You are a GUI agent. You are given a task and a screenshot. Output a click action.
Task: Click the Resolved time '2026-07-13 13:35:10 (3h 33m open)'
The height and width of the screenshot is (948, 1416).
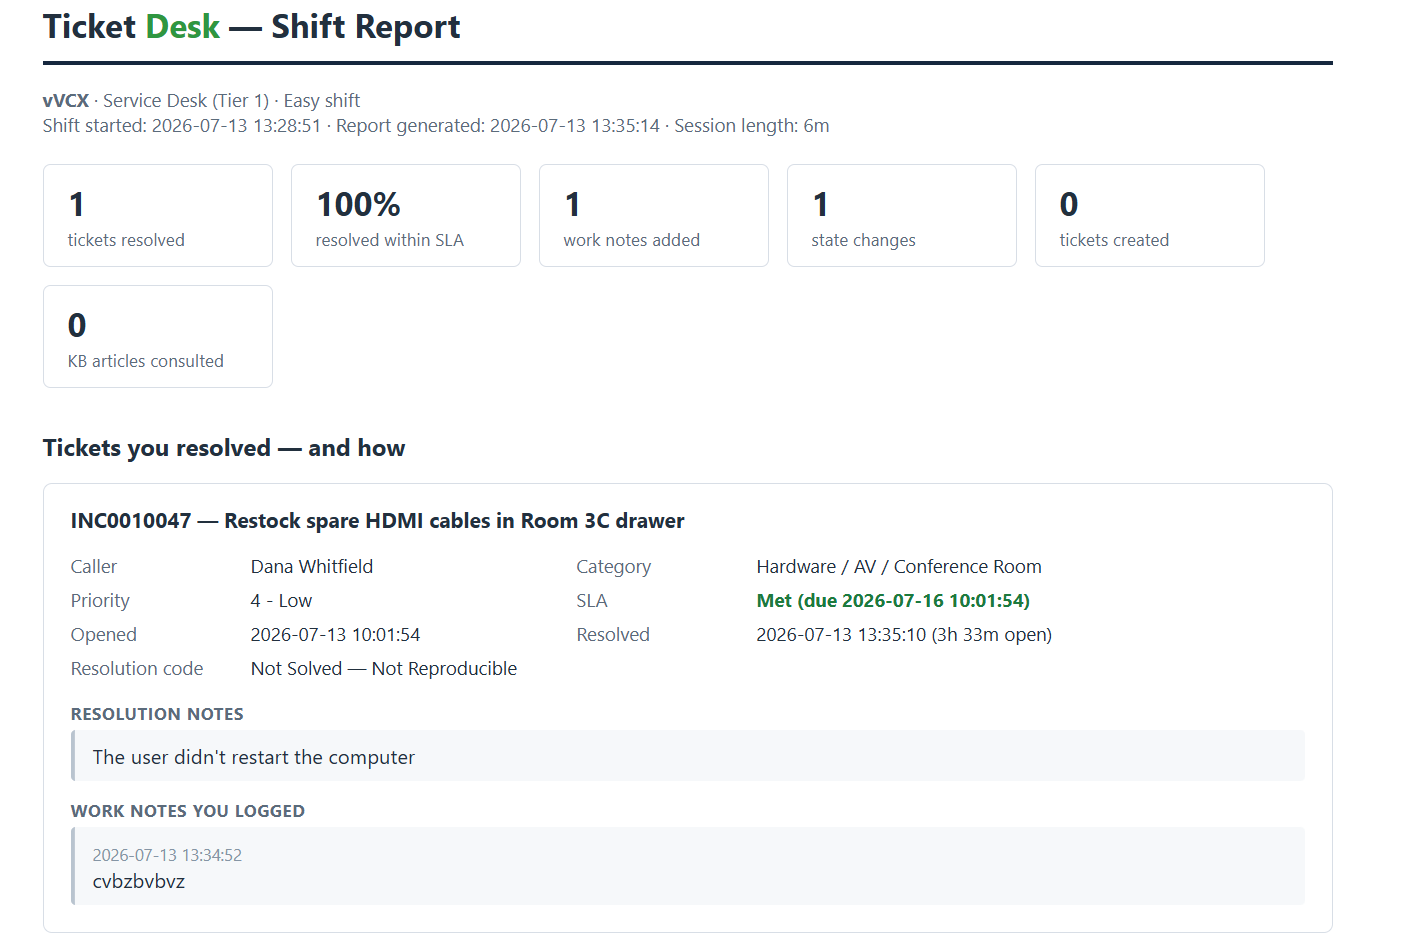[904, 635]
